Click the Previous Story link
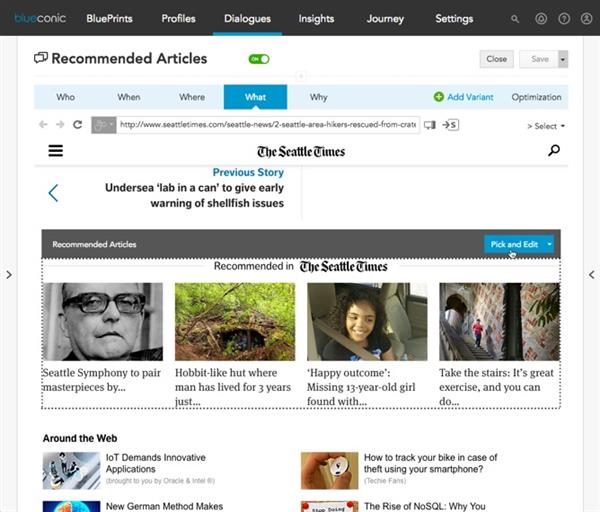600x512 pixels. tap(248, 172)
